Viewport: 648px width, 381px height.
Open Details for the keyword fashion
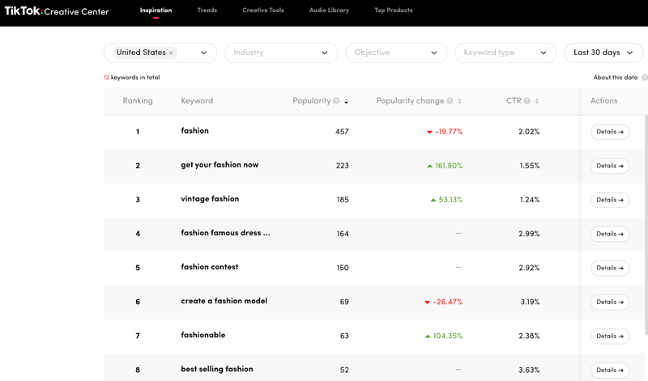click(610, 132)
